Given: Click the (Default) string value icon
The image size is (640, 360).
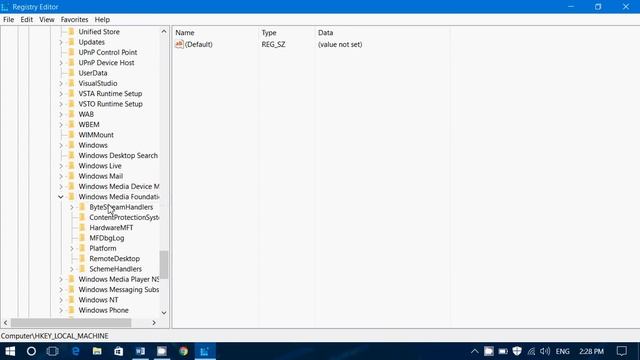Looking at the screenshot, I should pyautogui.click(x=179, y=44).
